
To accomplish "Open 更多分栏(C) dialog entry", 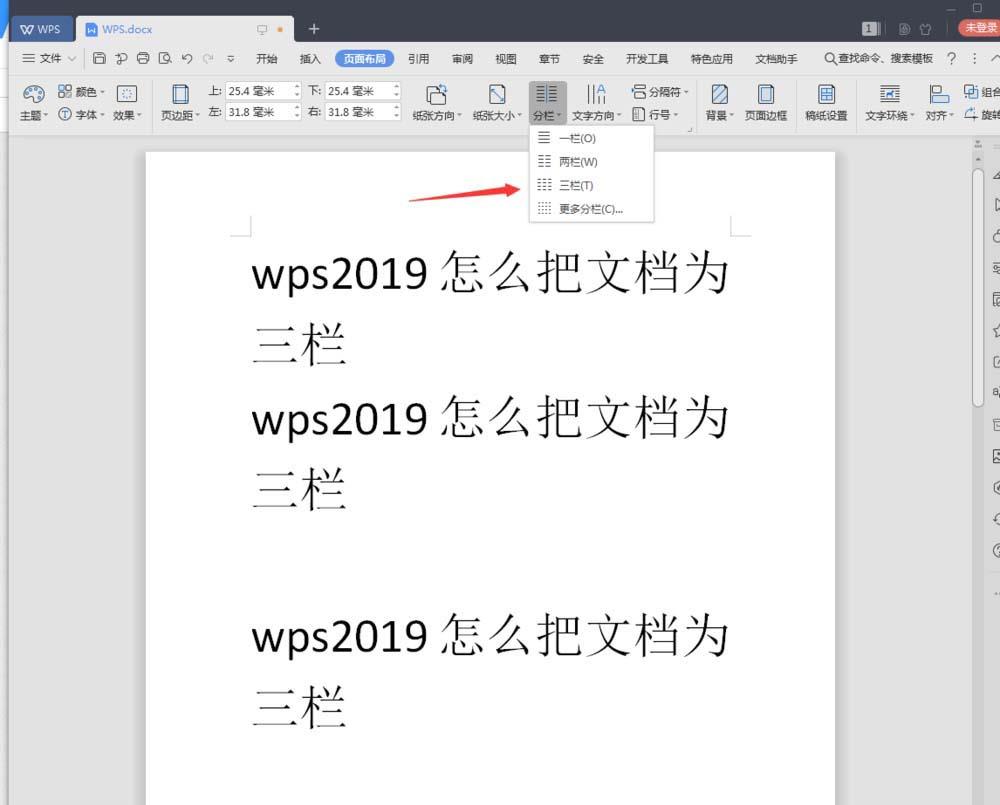I will [590, 208].
